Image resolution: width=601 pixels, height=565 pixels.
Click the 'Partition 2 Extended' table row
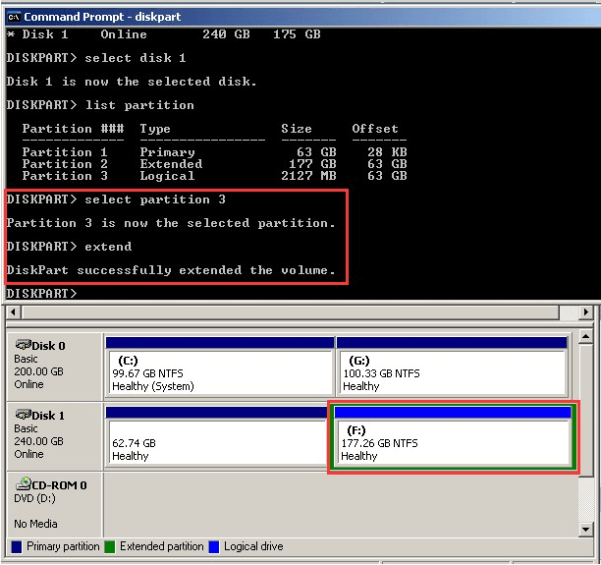click(x=215, y=164)
